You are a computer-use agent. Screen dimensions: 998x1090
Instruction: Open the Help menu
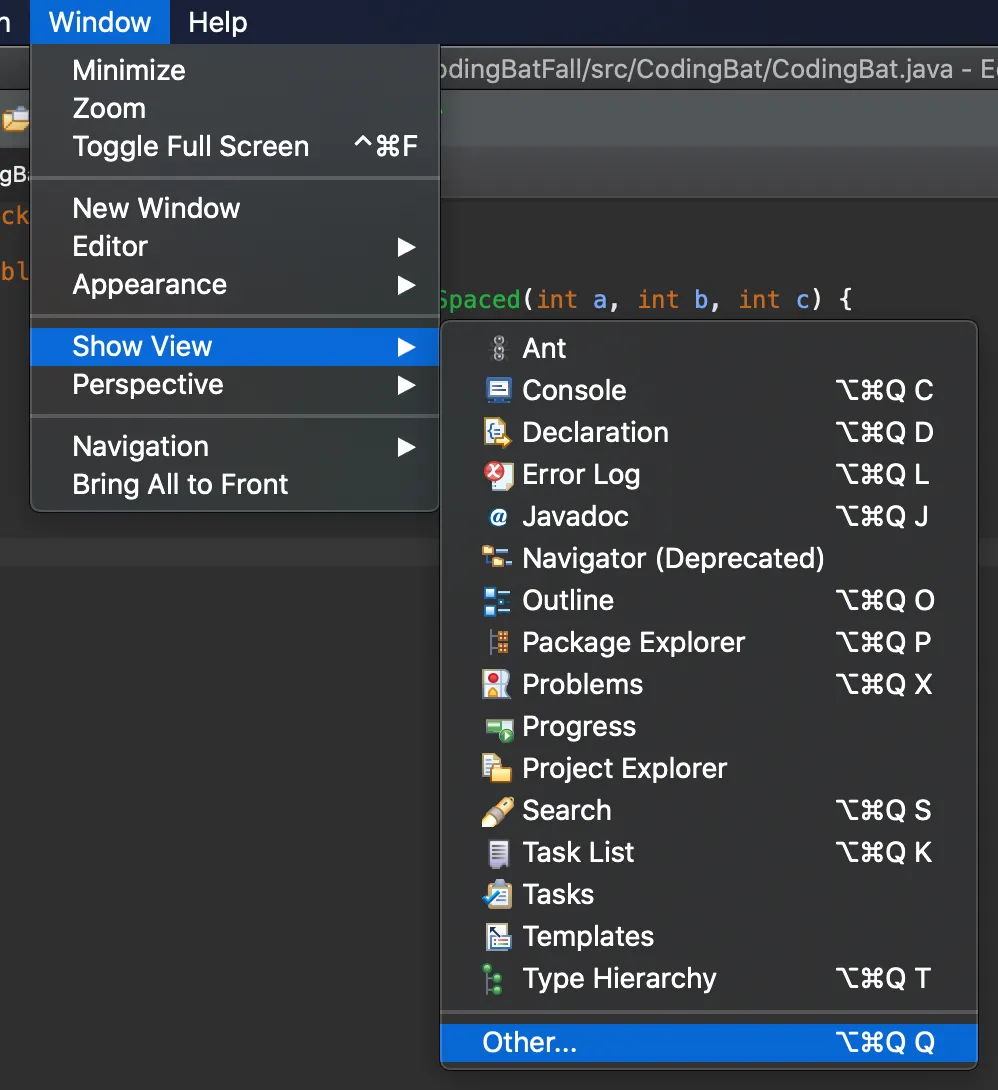click(x=217, y=22)
